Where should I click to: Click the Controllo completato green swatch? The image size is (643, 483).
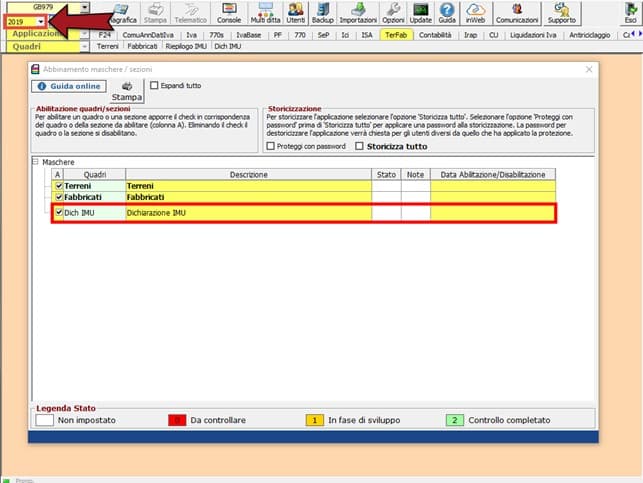(454, 420)
